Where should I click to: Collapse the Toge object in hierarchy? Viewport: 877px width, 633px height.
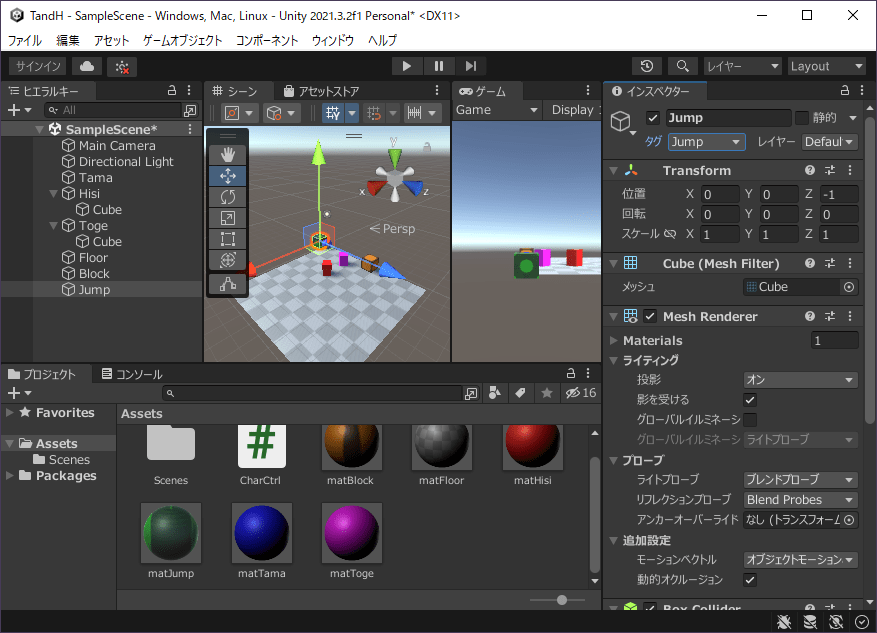[54, 226]
